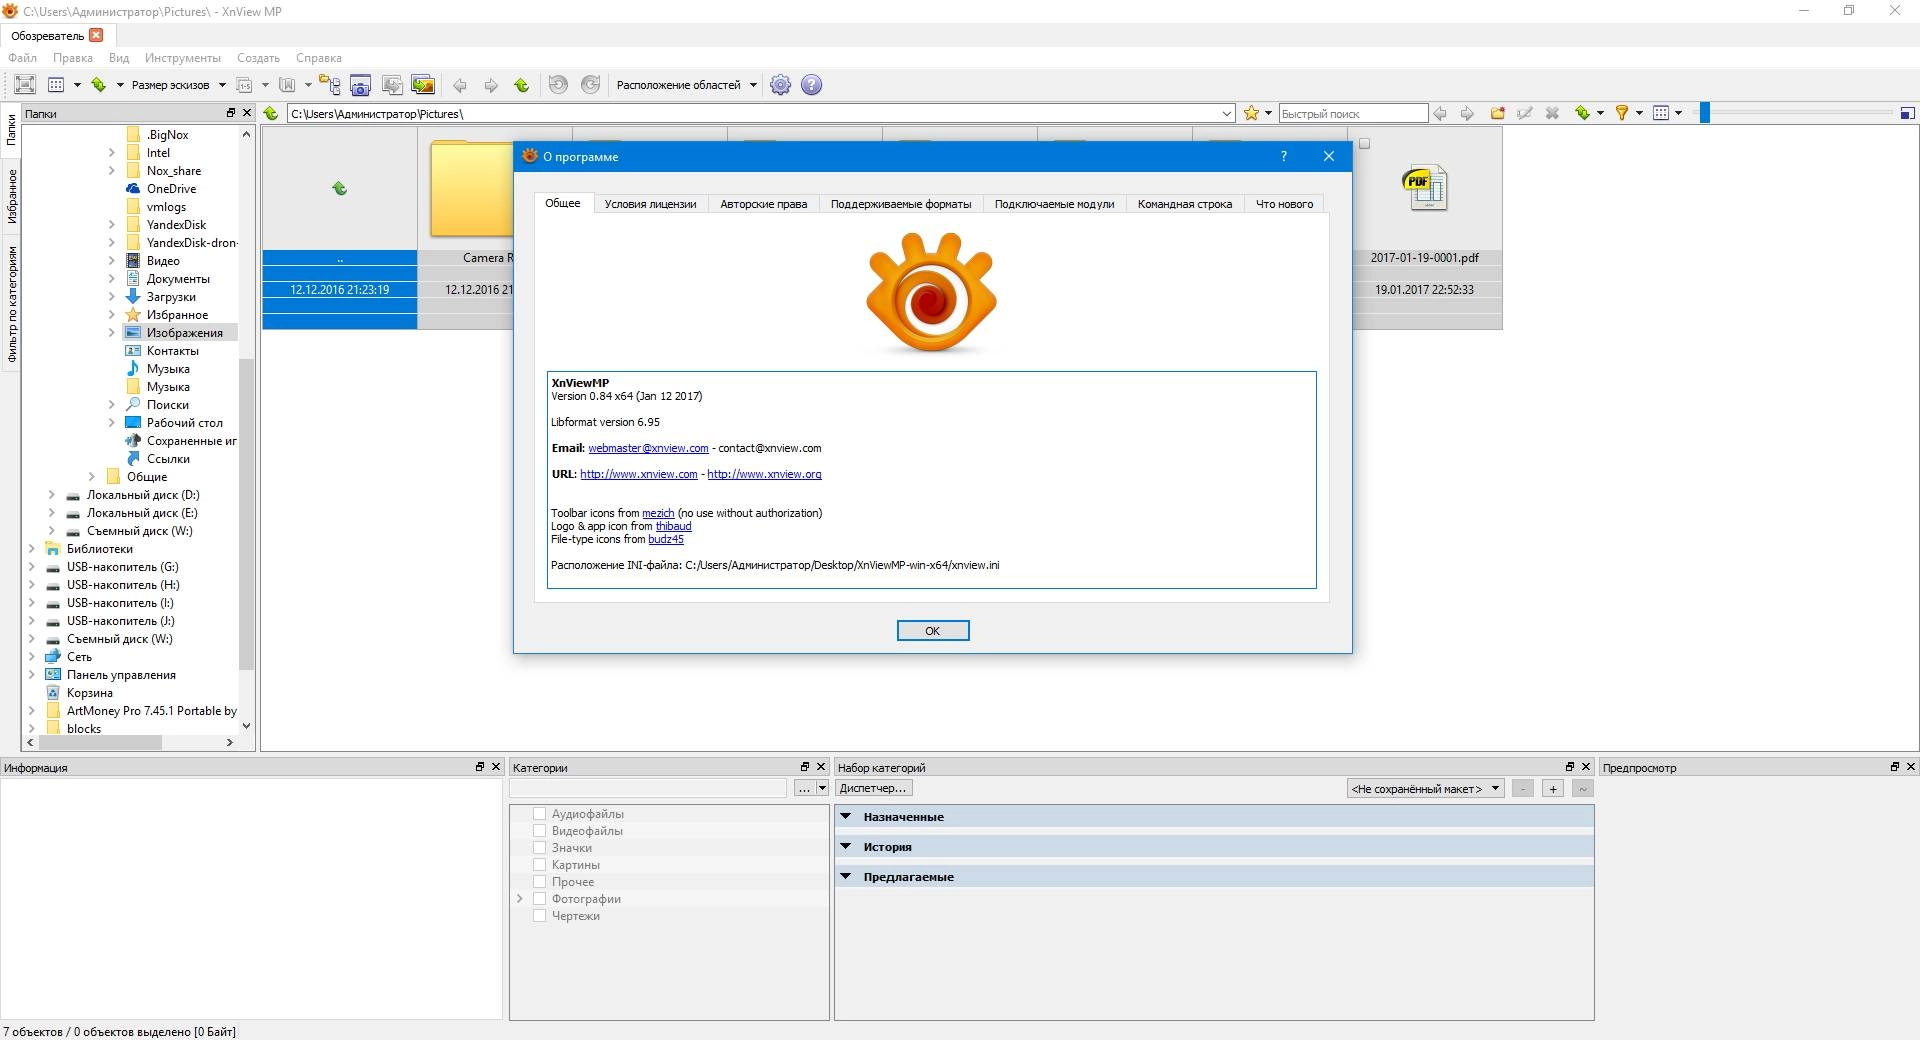Click the thumbnail grid view icon in main toolbar
Image resolution: width=1920 pixels, height=1040 pixels.
56,85
